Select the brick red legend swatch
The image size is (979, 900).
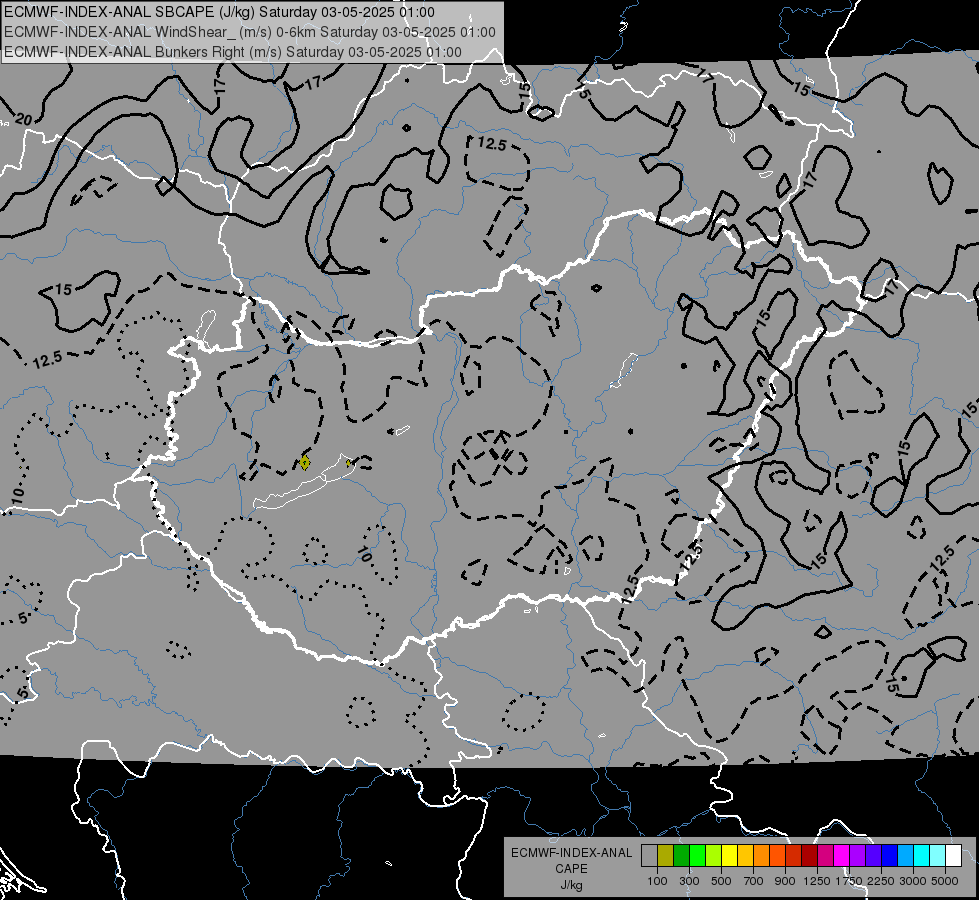tap(794, 855)
